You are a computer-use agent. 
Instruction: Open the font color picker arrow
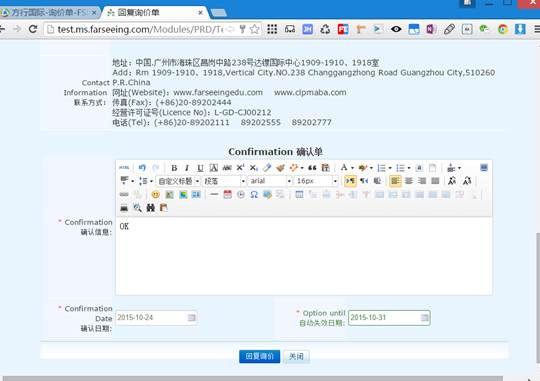(352, 168)
